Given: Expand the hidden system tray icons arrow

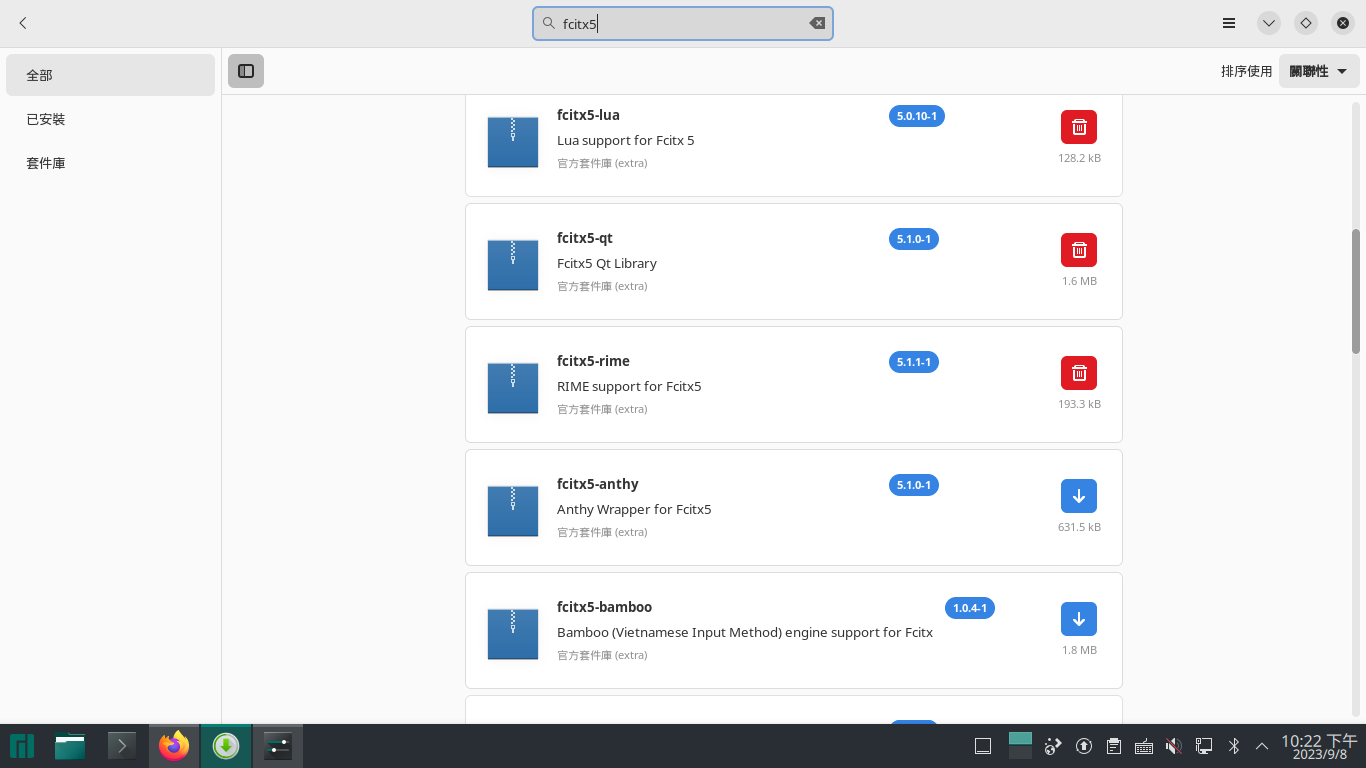Looking at the screenshot, I should click(1262, 746).
